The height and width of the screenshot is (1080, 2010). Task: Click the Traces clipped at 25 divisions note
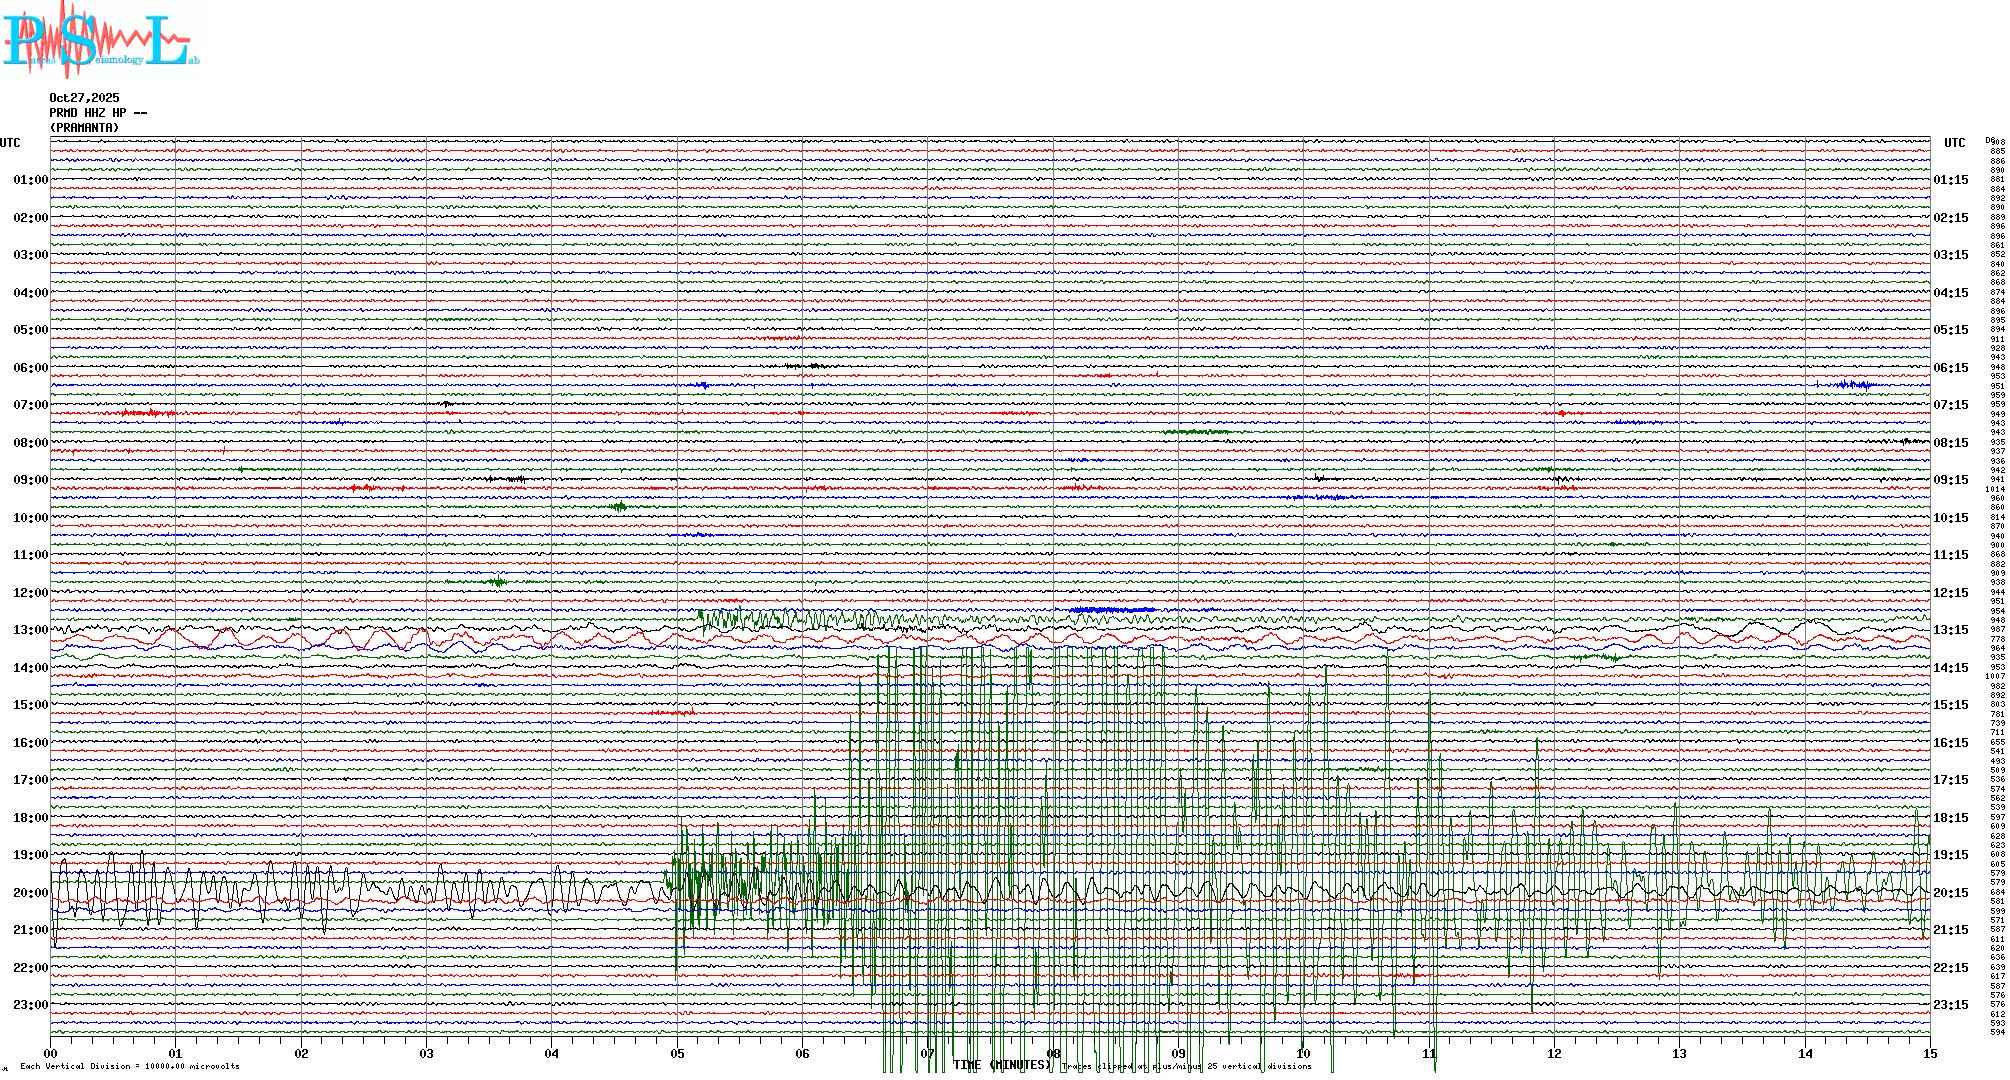tap(1186, 1067)
